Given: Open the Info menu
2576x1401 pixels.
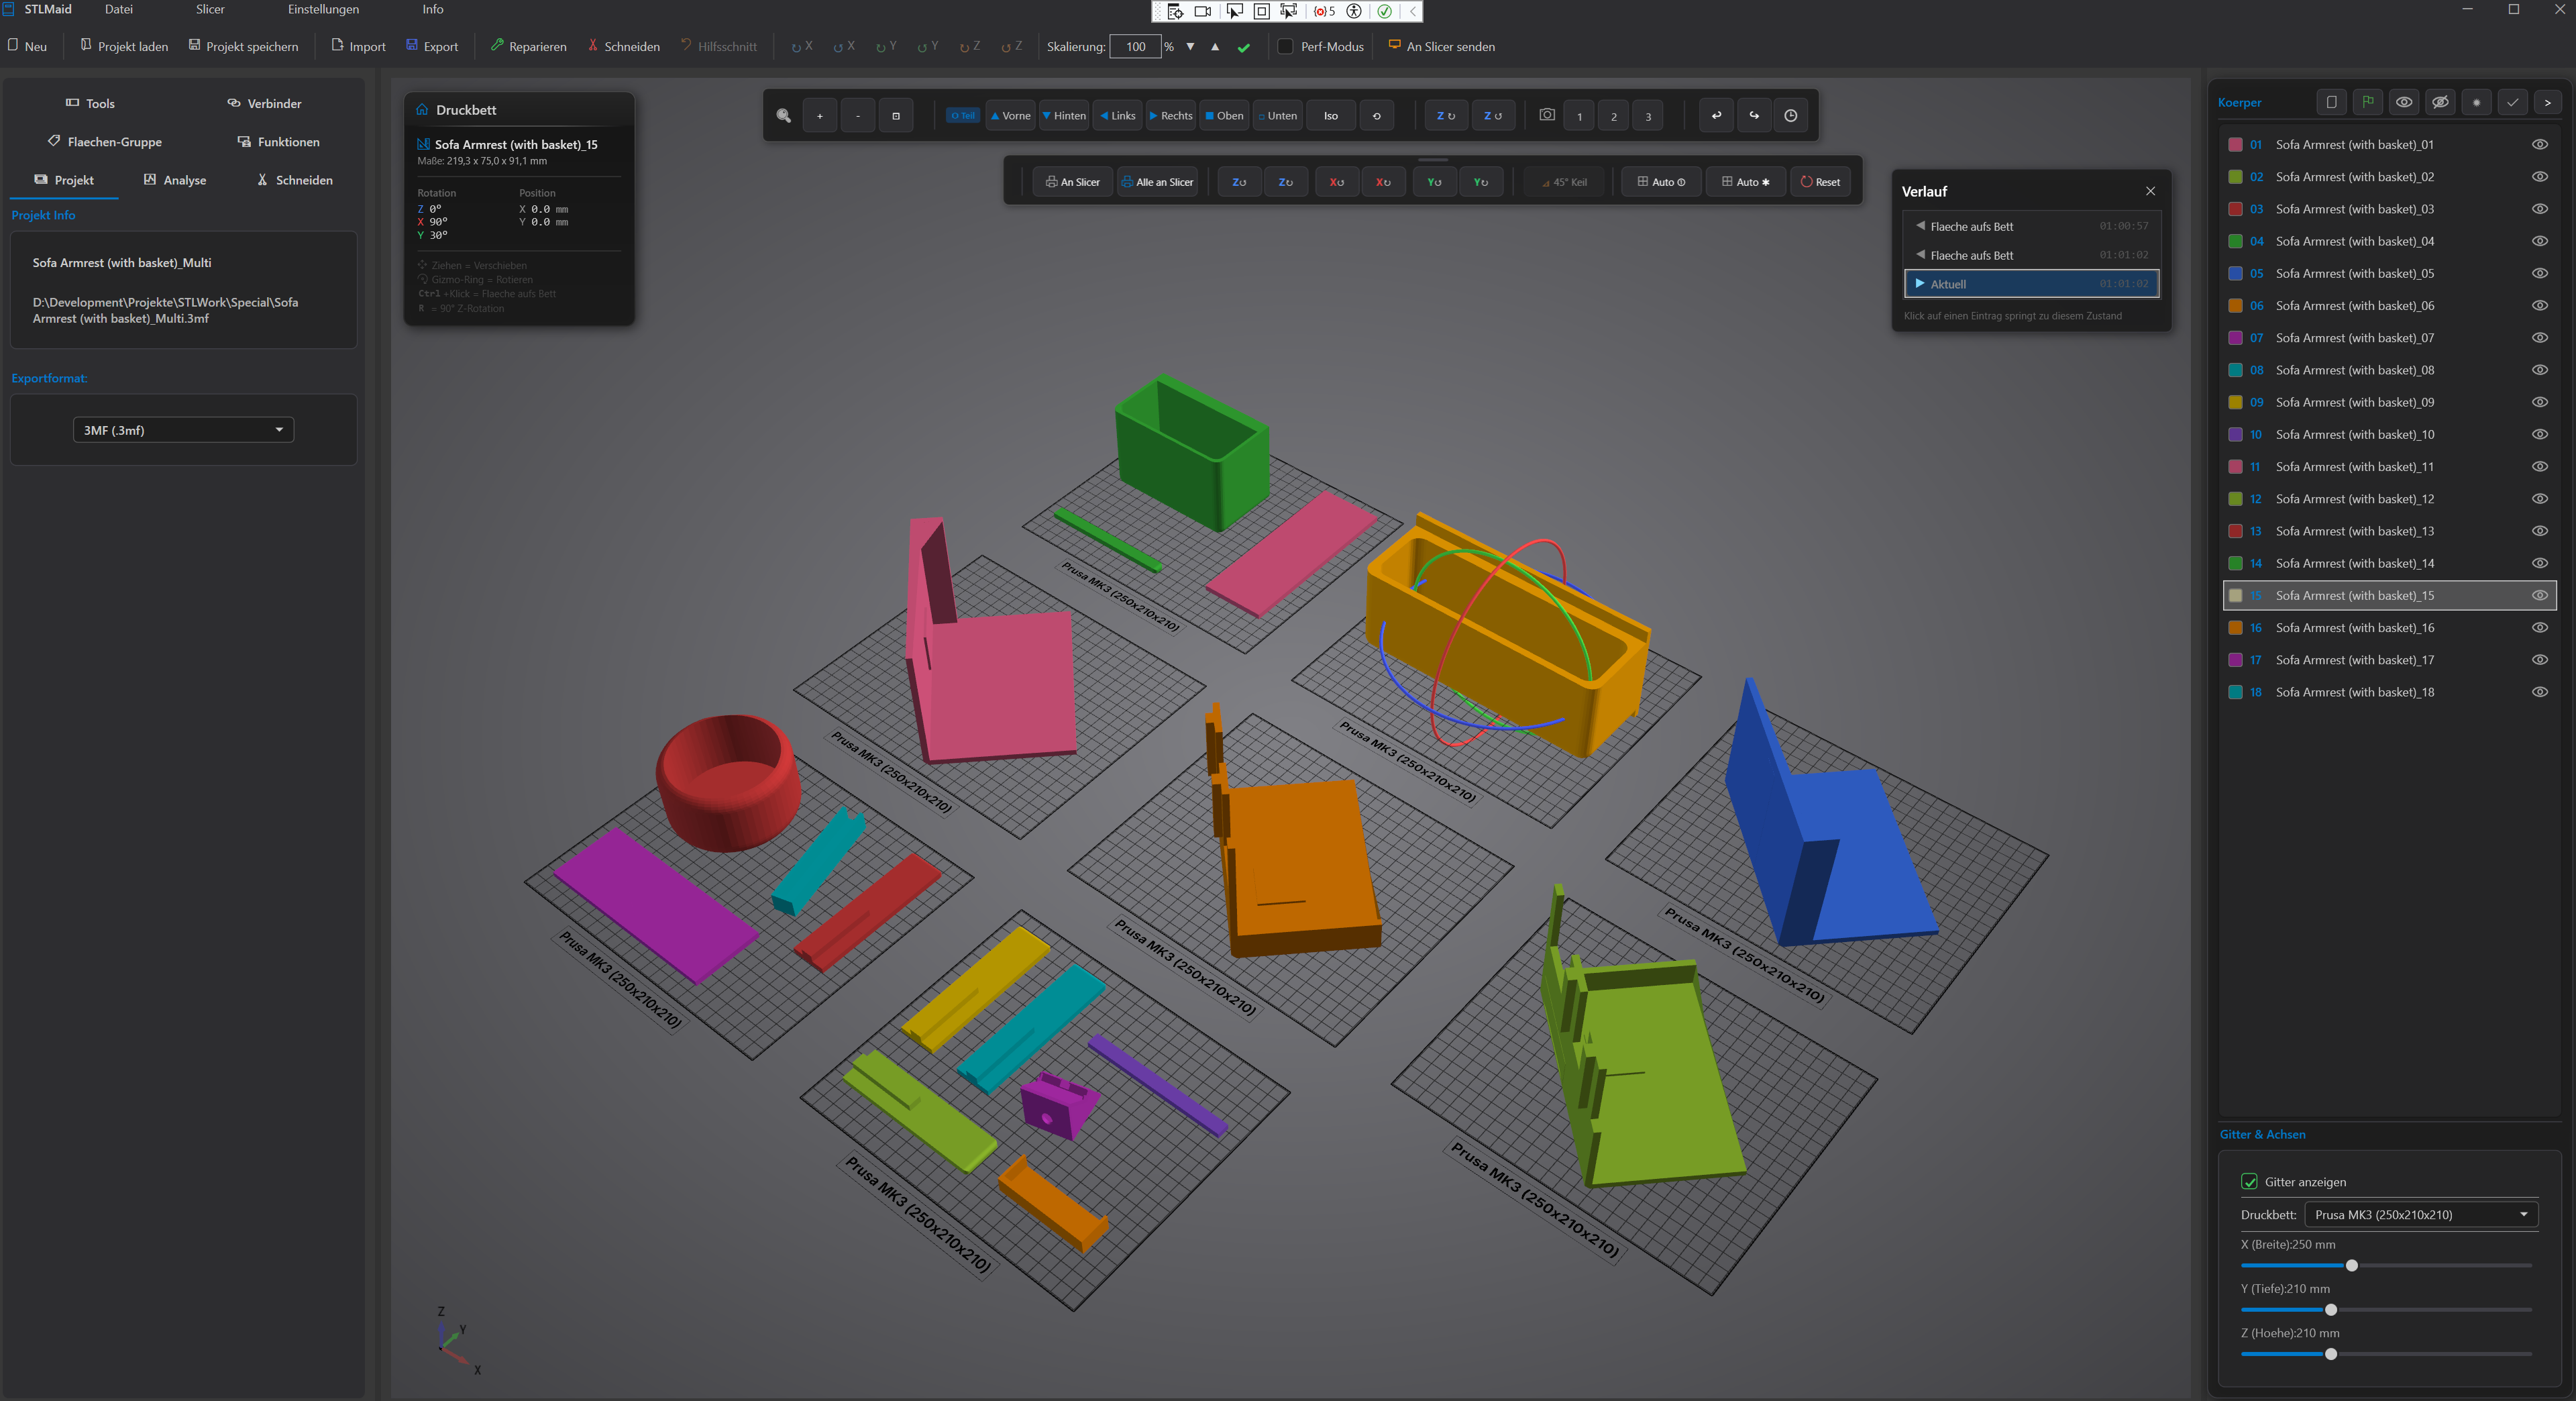Looking at the screenshot, I should pos(432,9).
